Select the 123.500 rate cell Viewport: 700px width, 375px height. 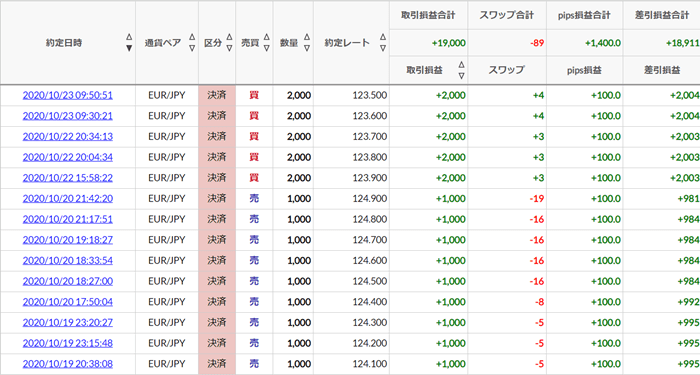tap(351, 95)
